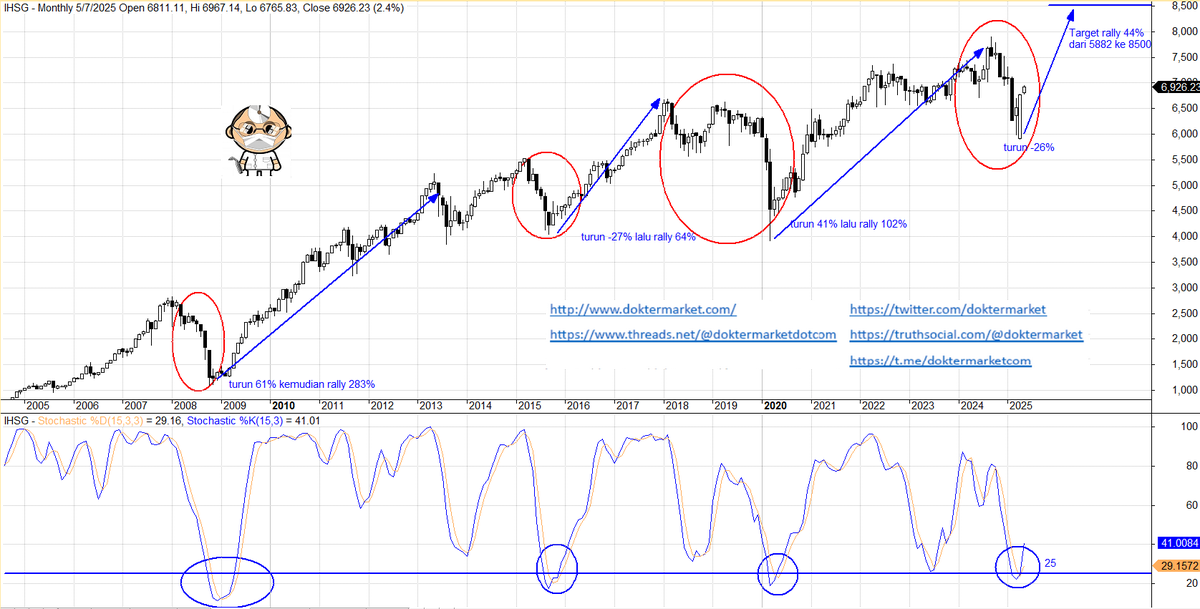This screenshot has width=1200, height=609.
Task: Click the bold 2020 year label
Action: tap(775, 406)
